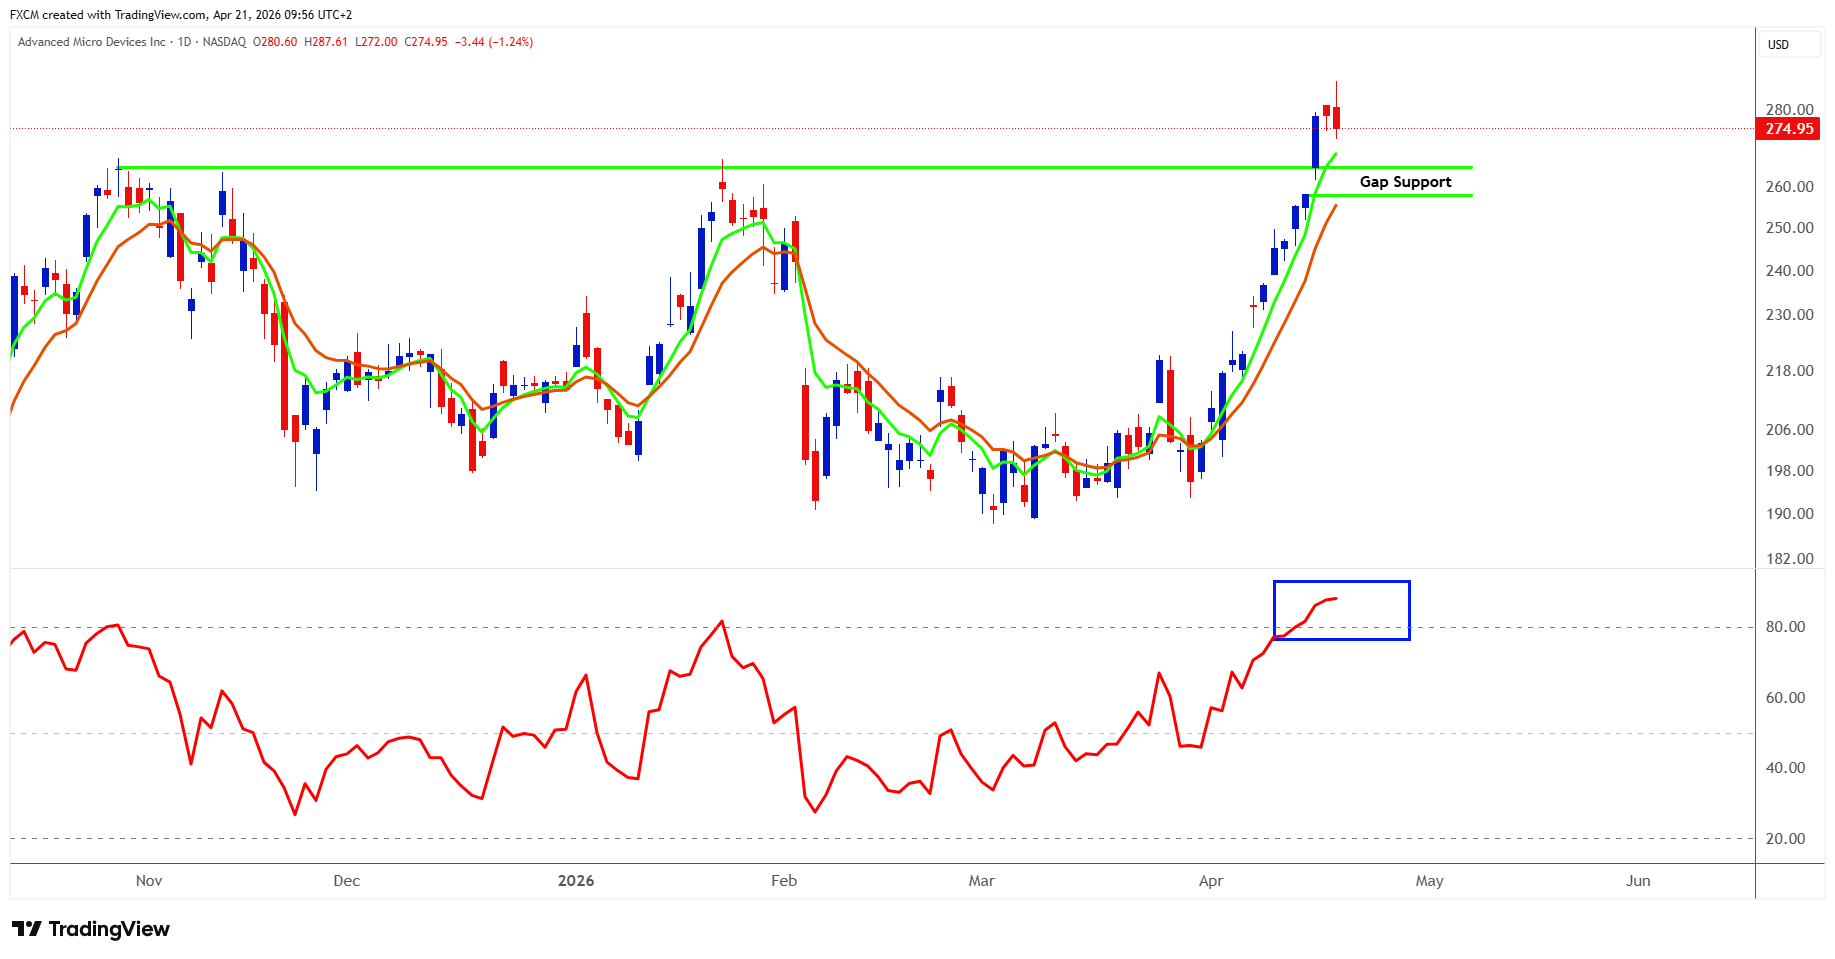Screen dimensions: 1835x959
Task: Click the low value L272.00 in legend
Action: (376, 42)
